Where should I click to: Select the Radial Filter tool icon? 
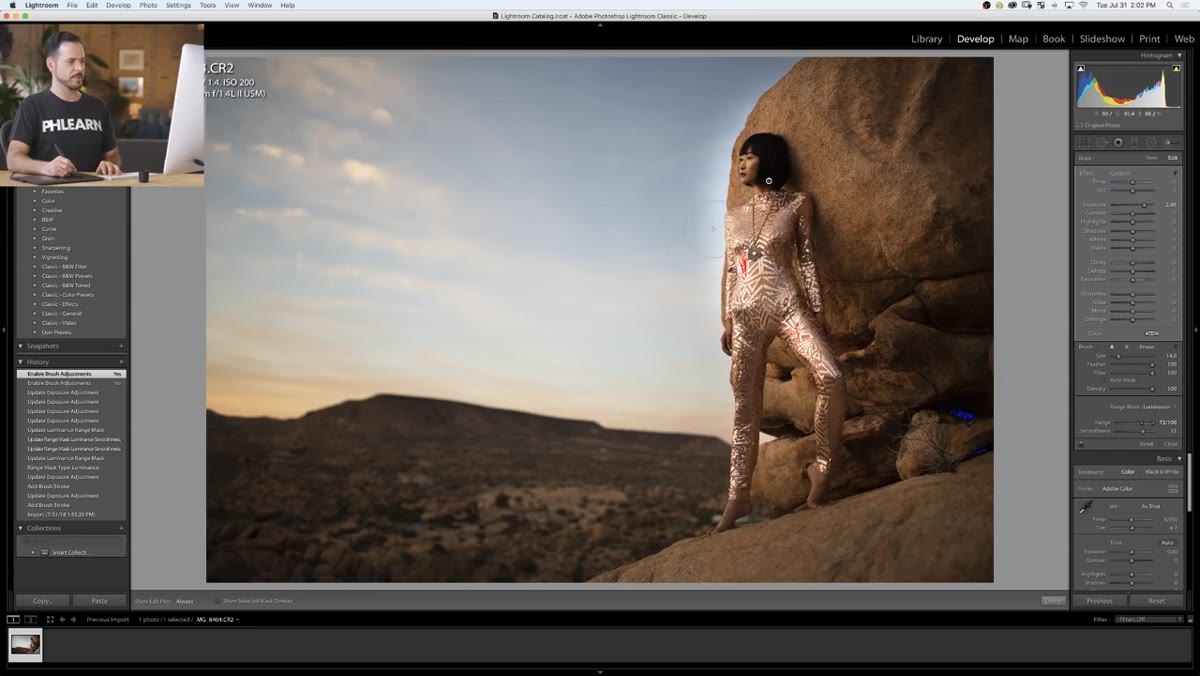point(1150,143)
